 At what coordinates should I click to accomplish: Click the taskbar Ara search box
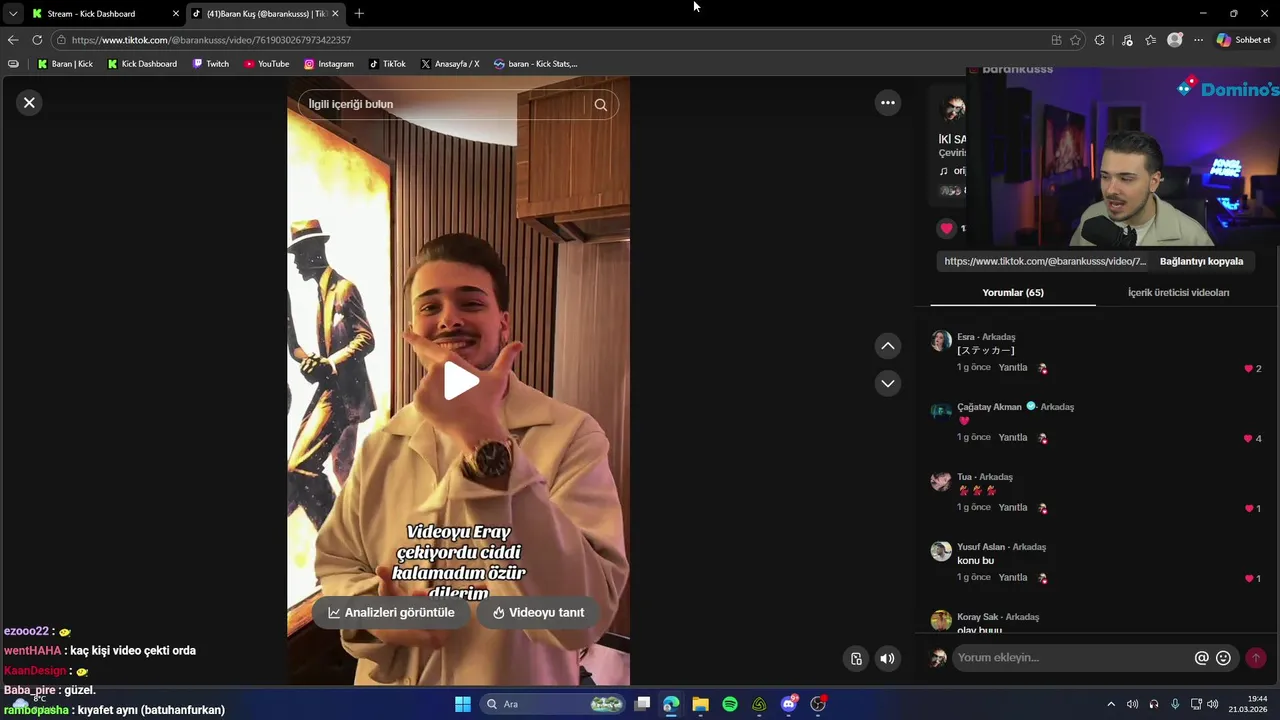(x=553, y=704)
